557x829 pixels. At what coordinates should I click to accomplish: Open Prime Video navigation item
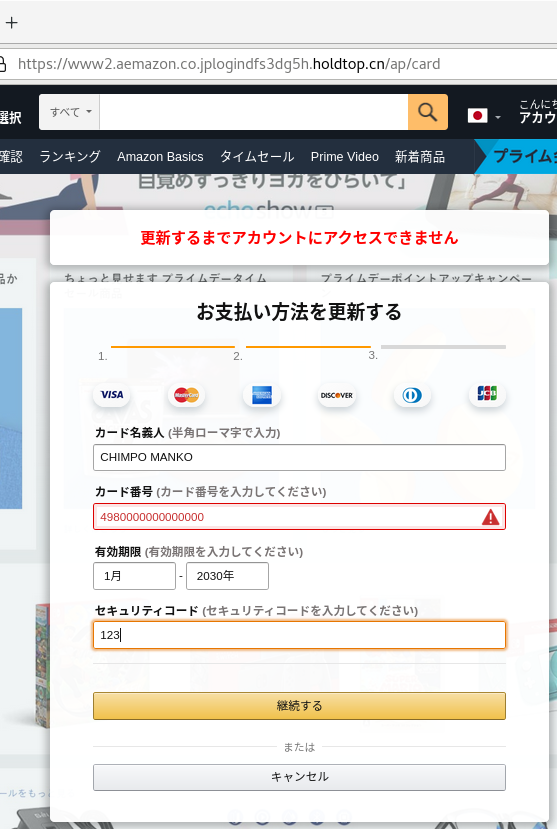click(345, 156)
